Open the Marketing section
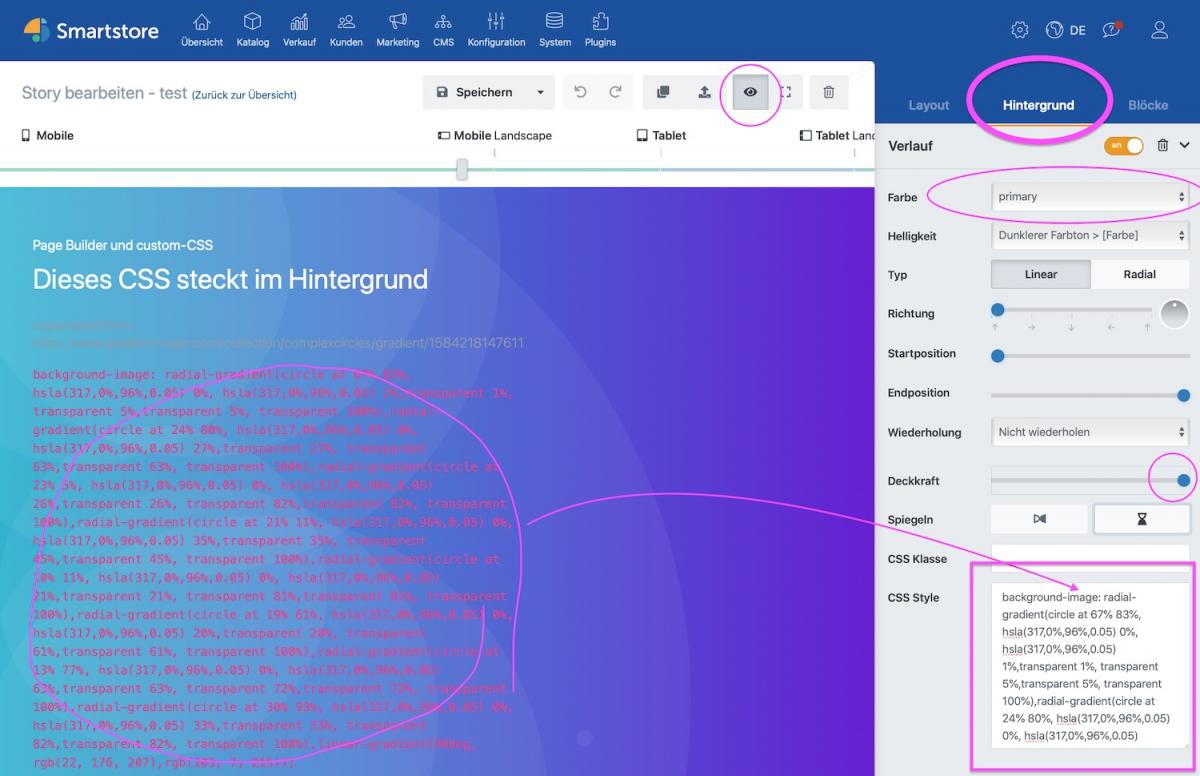This screenshot has height=776, width=1200. click(397, 29)
